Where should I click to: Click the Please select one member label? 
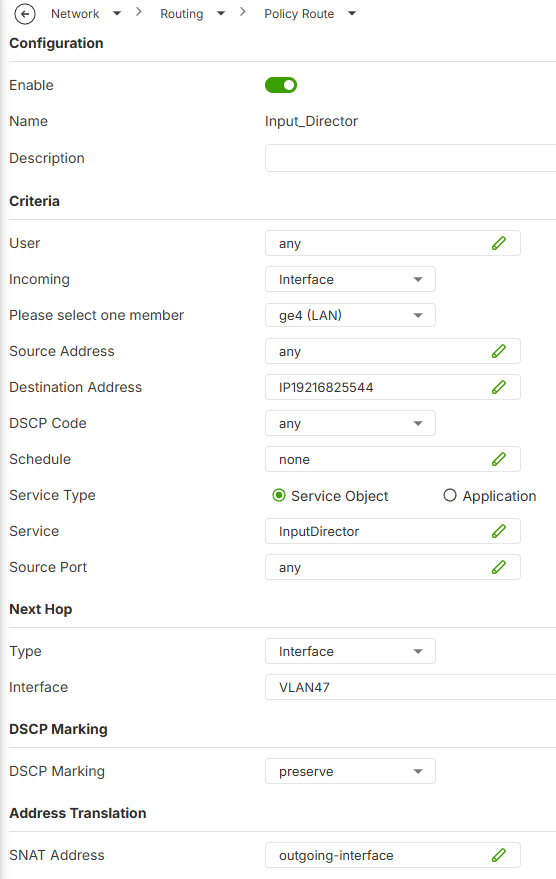tap(96, 315)
